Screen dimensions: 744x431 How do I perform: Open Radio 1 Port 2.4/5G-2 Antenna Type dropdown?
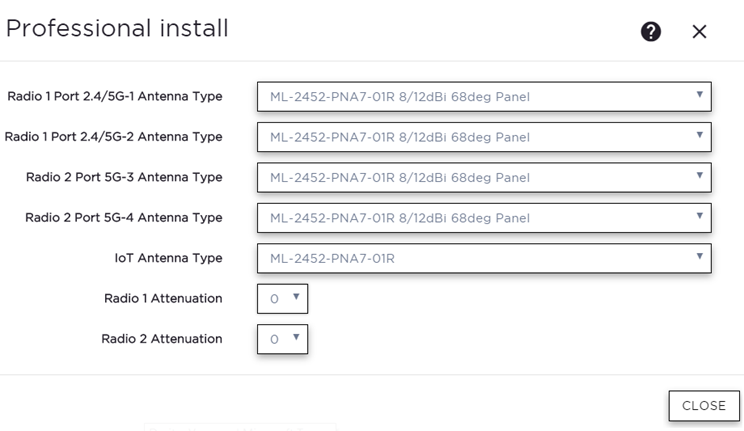[483, 137]
